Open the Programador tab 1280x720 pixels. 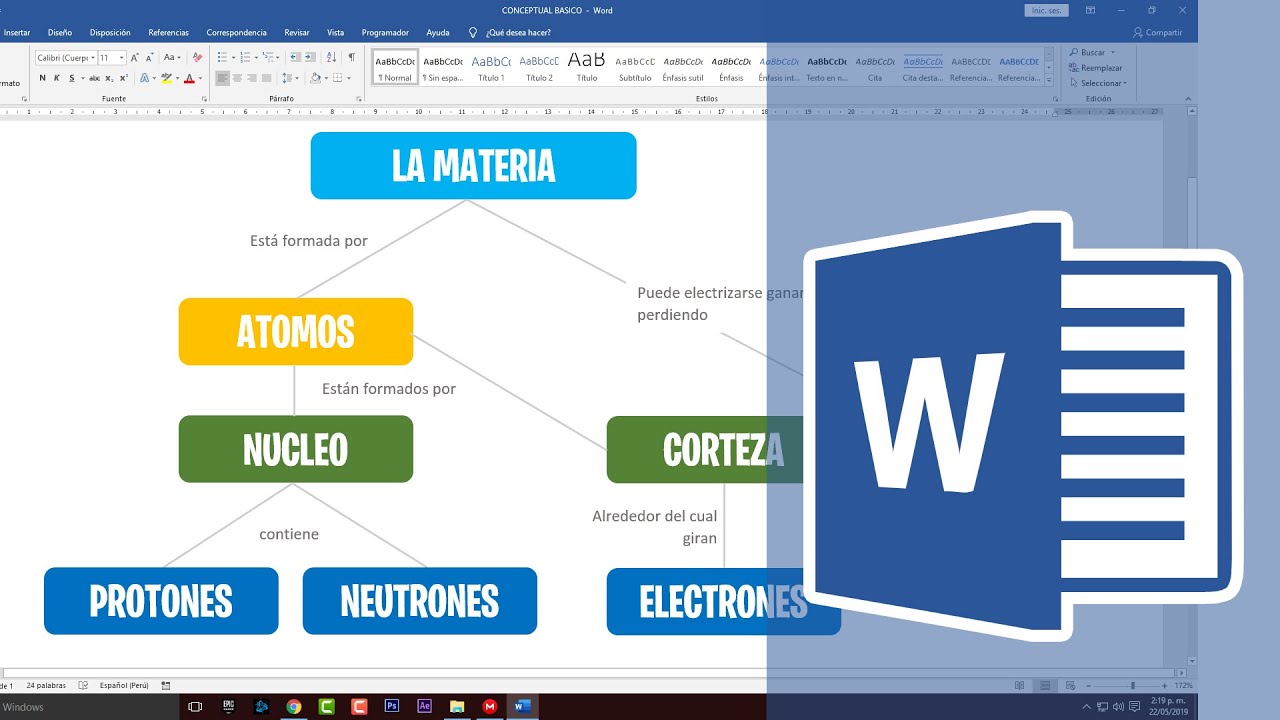point(385,32)
